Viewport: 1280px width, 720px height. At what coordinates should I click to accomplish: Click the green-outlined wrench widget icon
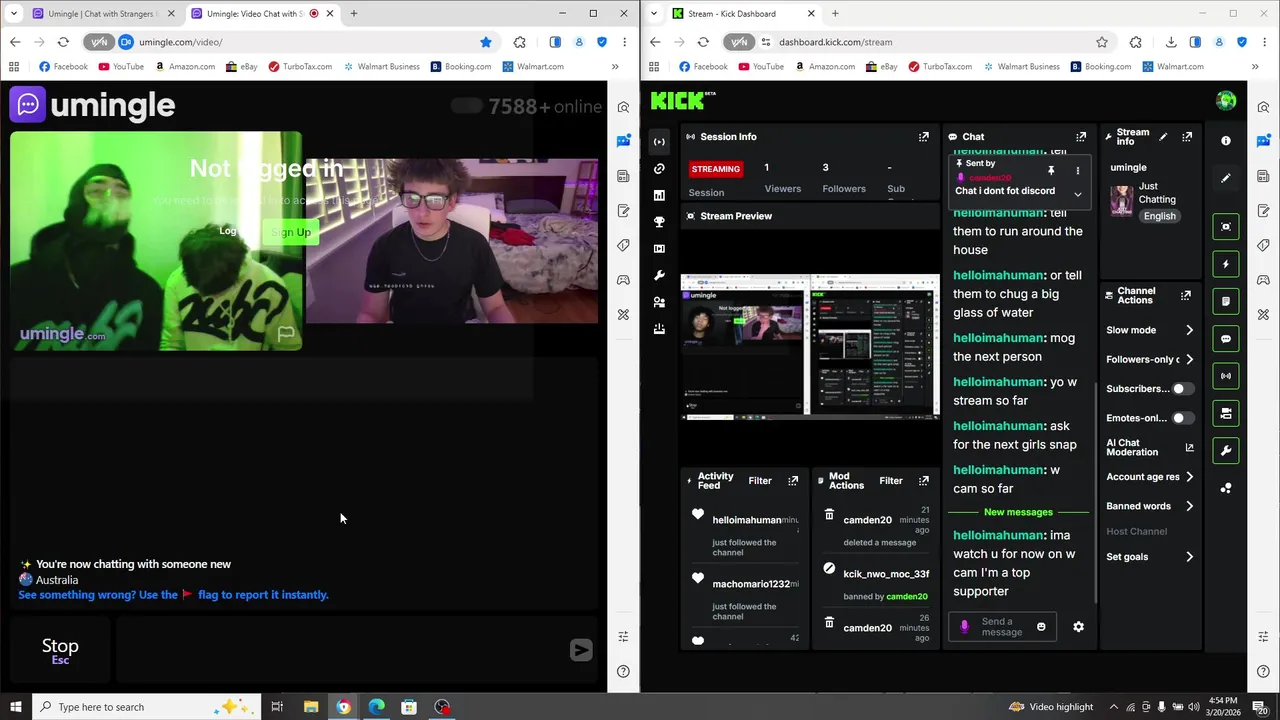click(x=1226, y=451)
